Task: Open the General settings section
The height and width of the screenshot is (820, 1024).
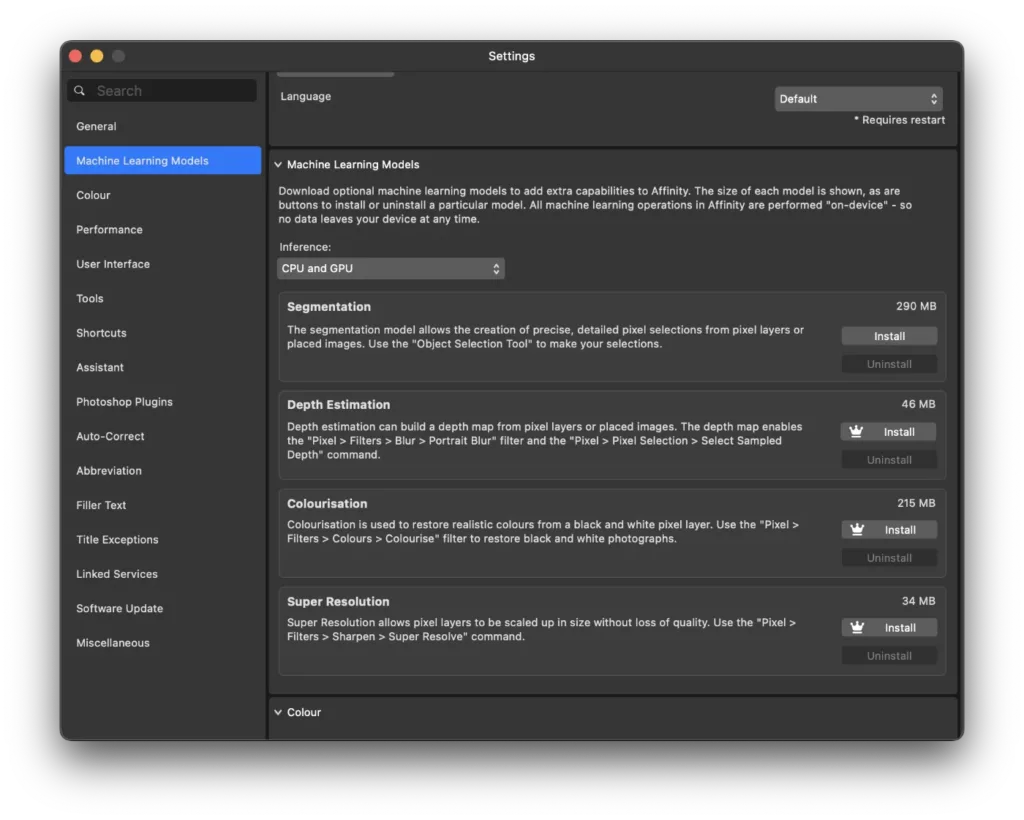Action: click(96, 127)
